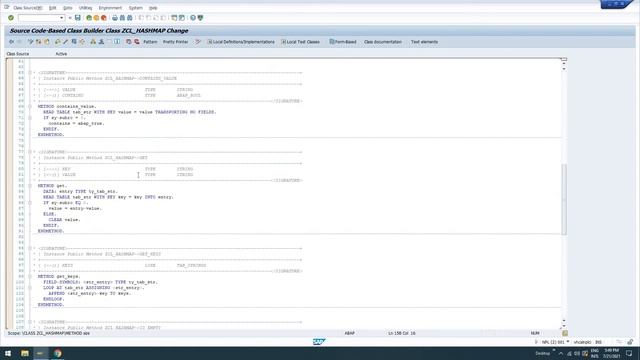Screen dimensions: 640x360
Task: Click the Windows Start button
Action: [x=8, y=353]
